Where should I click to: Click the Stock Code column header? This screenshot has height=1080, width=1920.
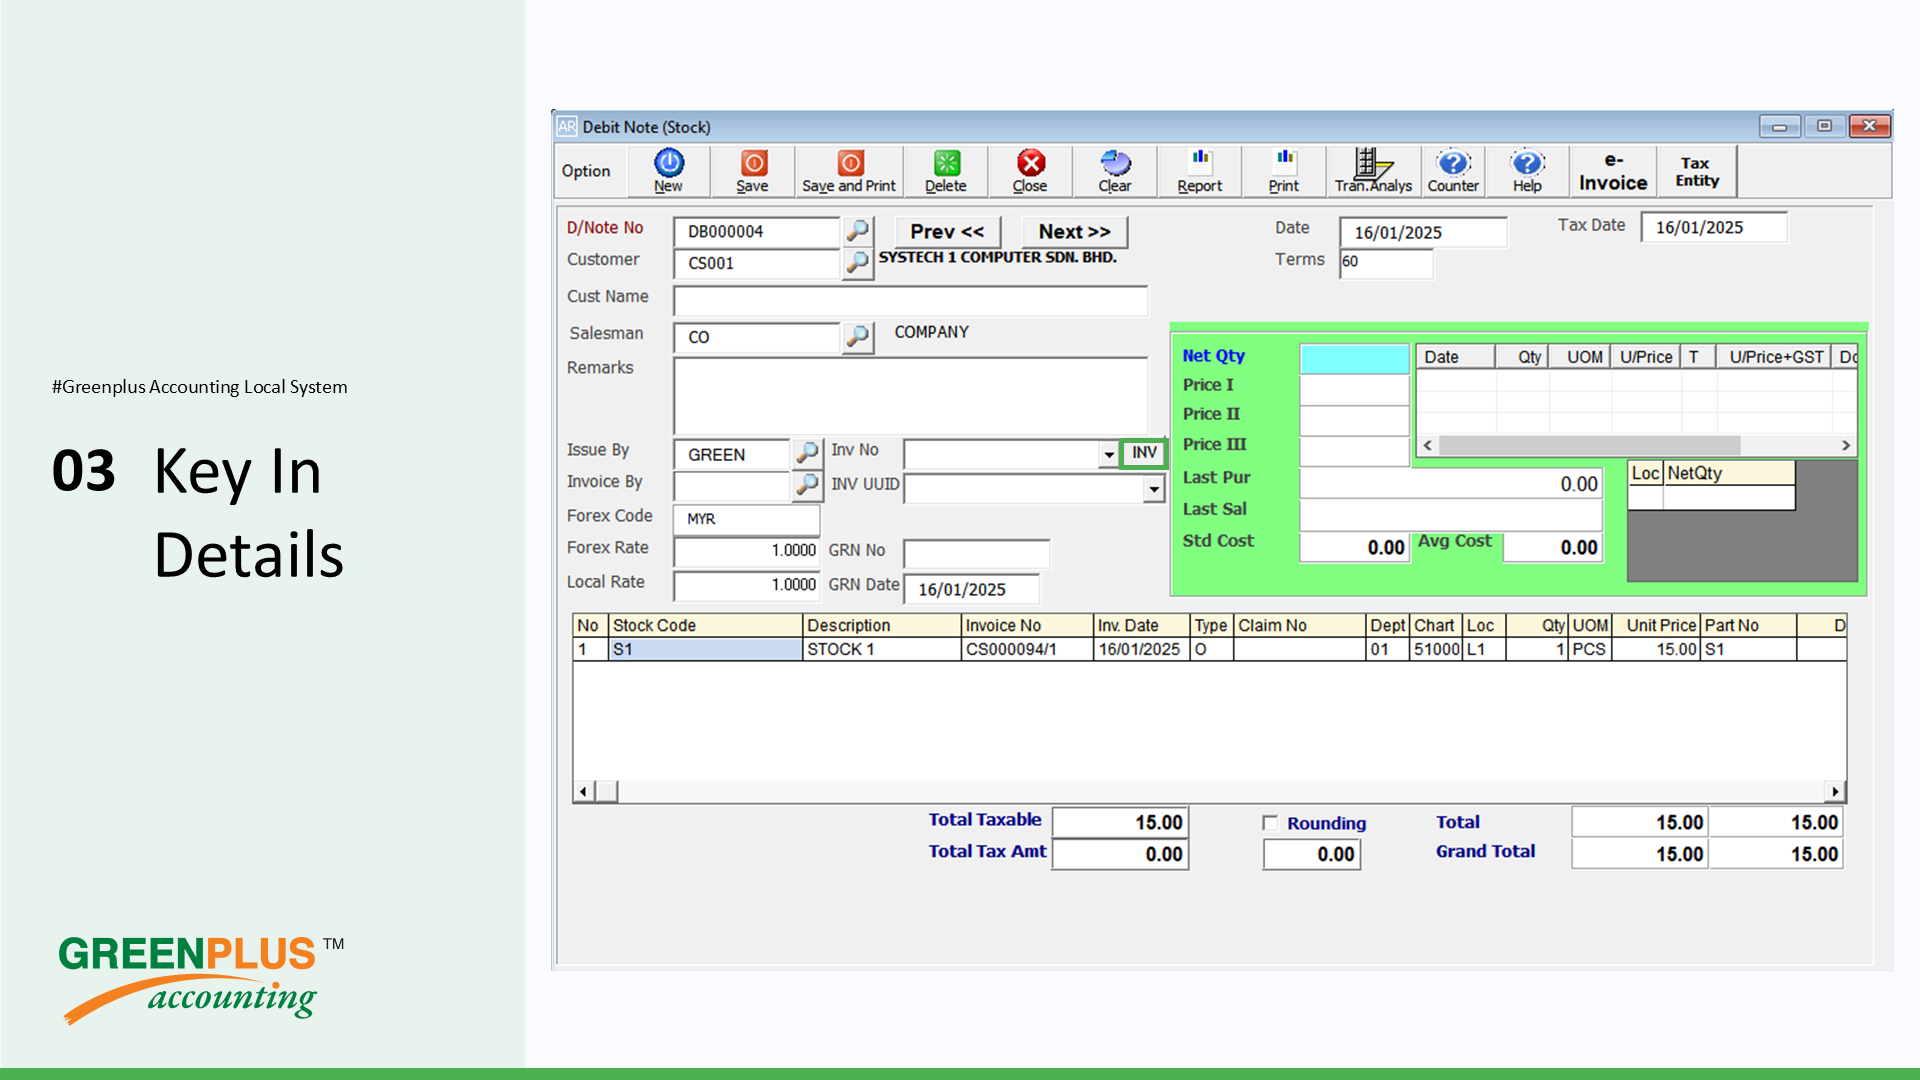(x=705, y=625)
